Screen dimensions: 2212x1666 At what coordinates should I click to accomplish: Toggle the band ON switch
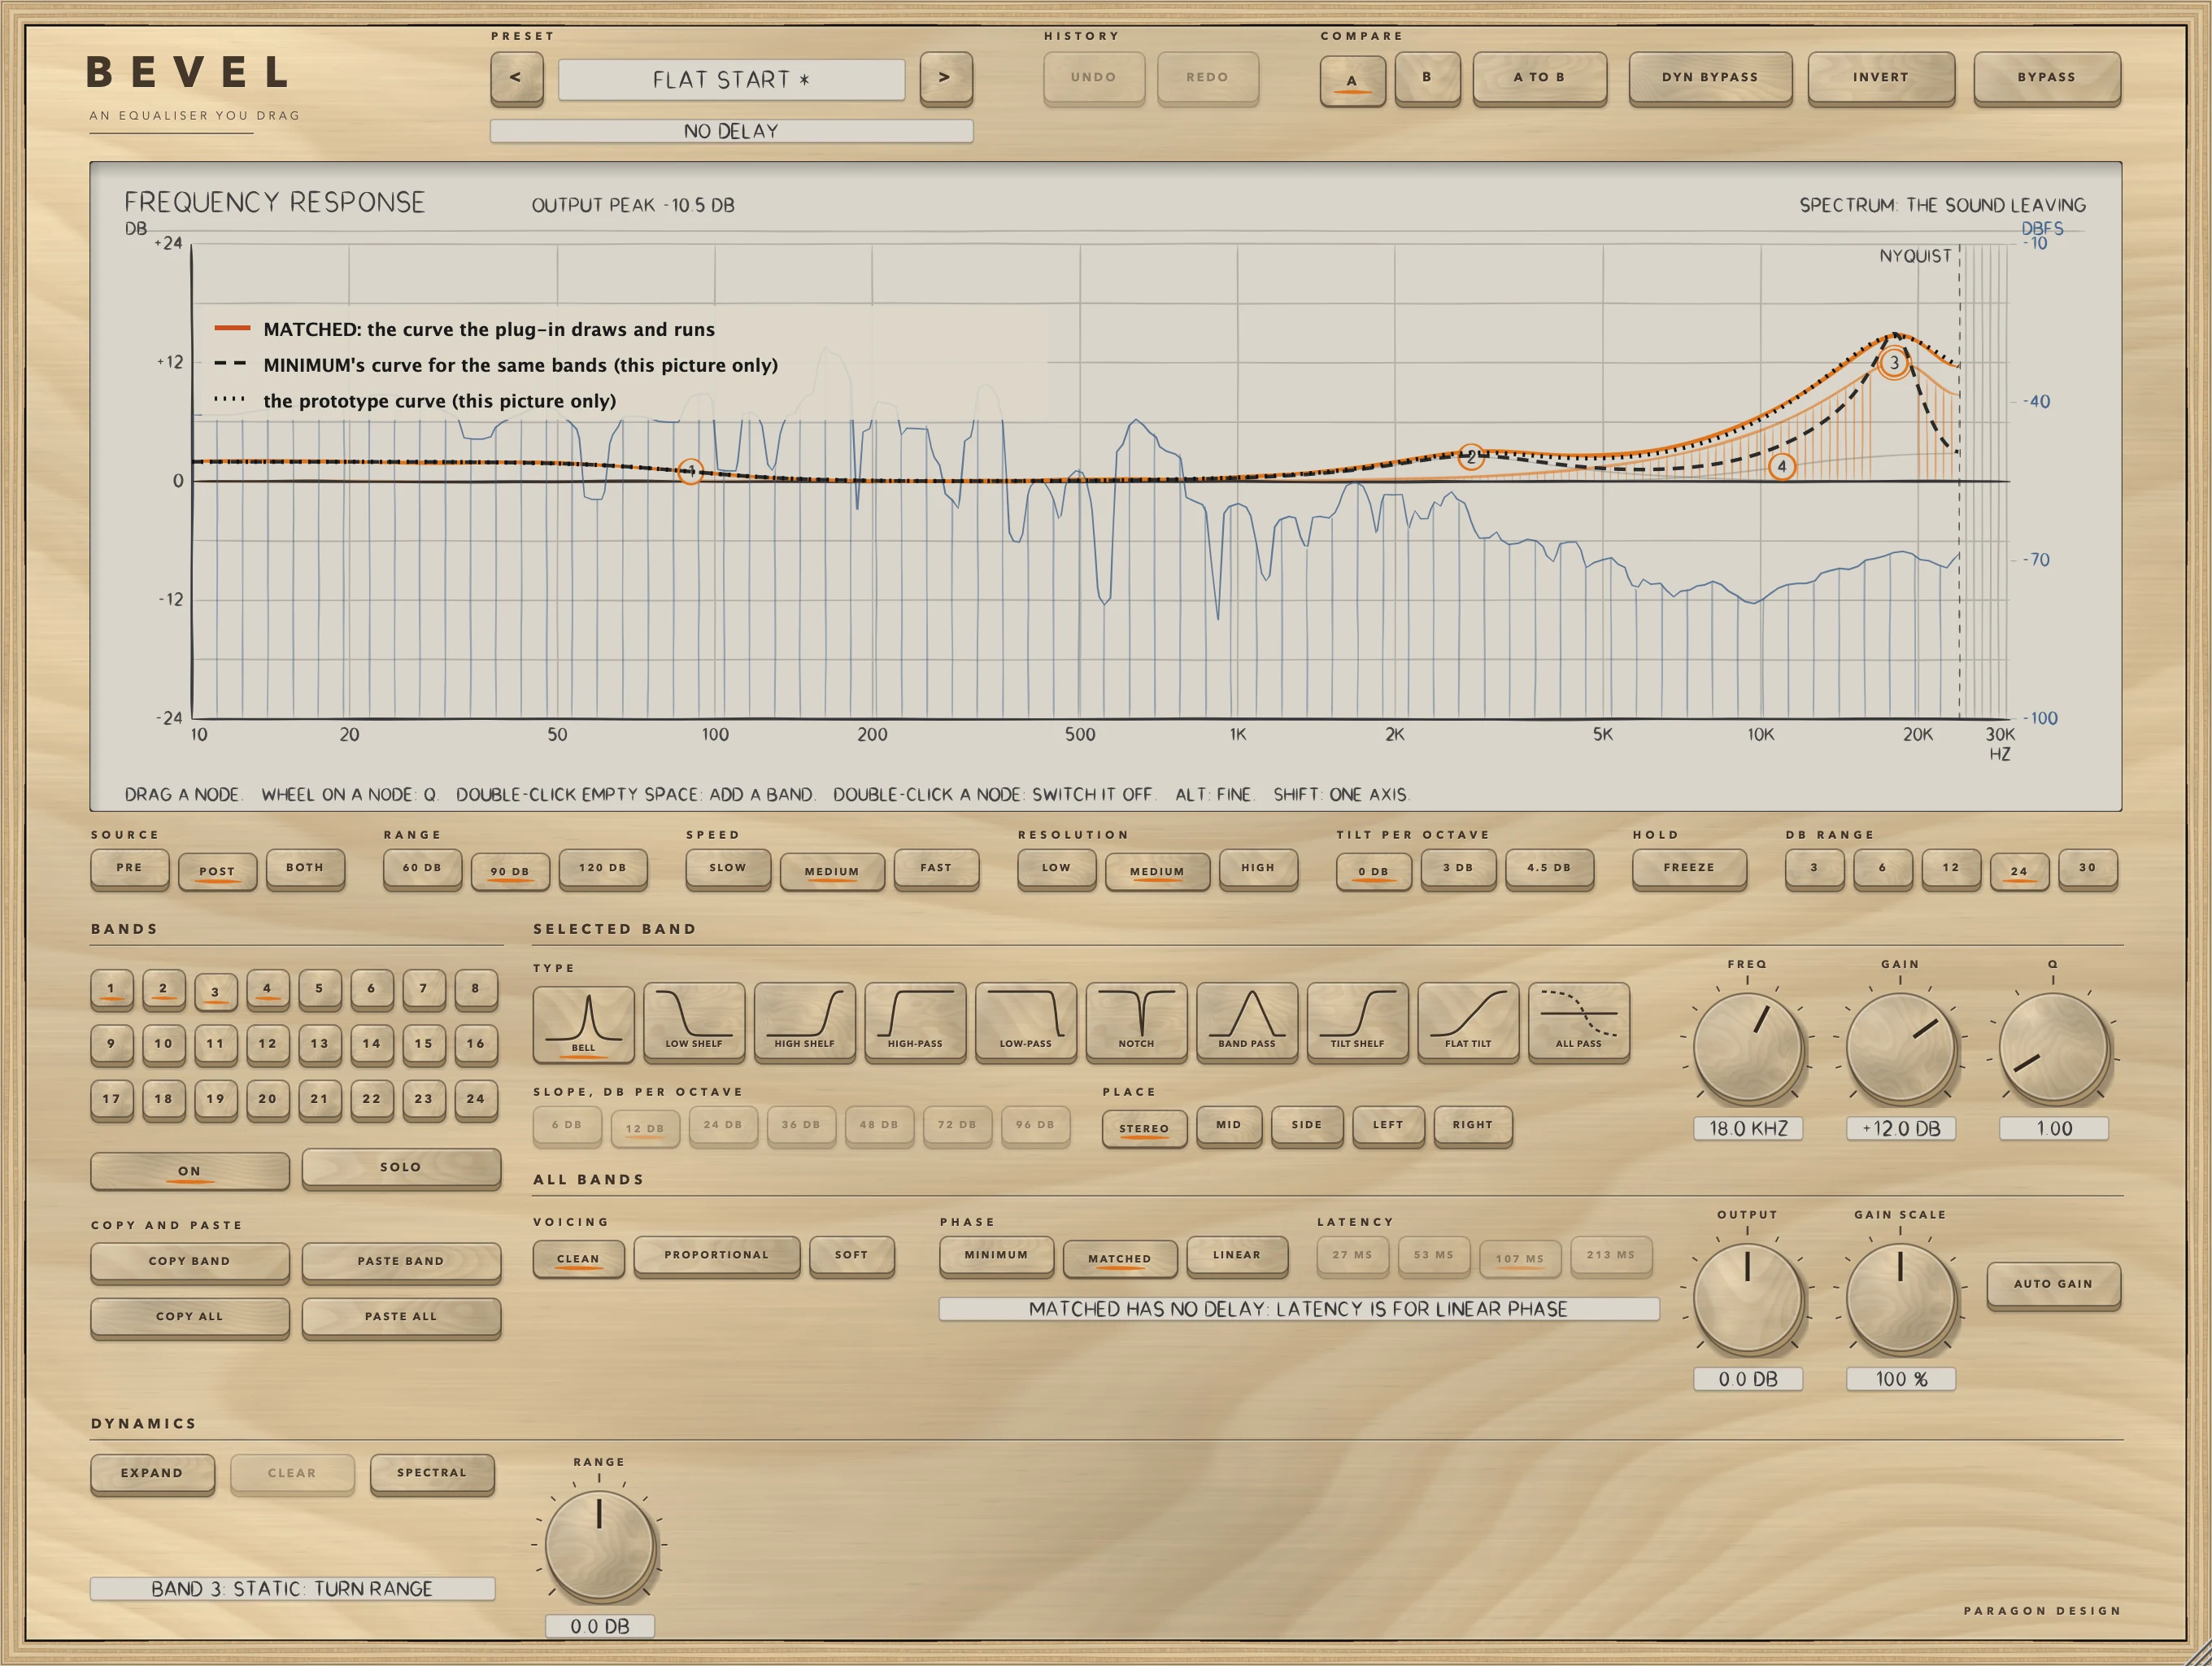(x=190, y=1170)
